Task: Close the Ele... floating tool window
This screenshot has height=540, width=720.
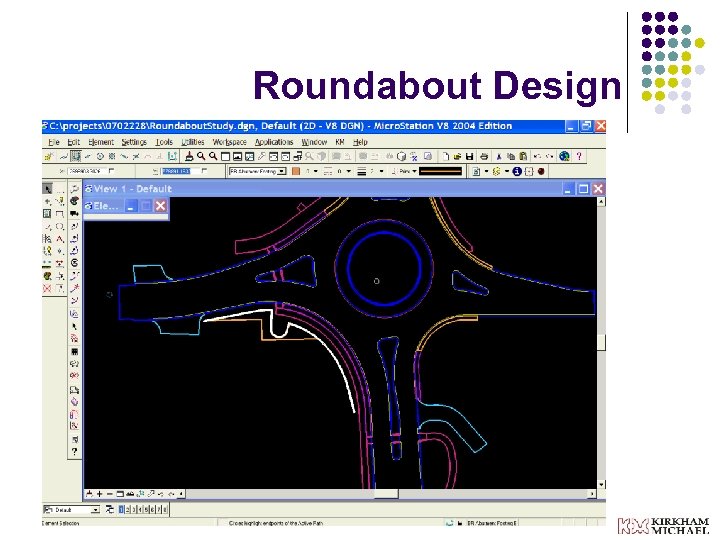Action: coord(160,206)
